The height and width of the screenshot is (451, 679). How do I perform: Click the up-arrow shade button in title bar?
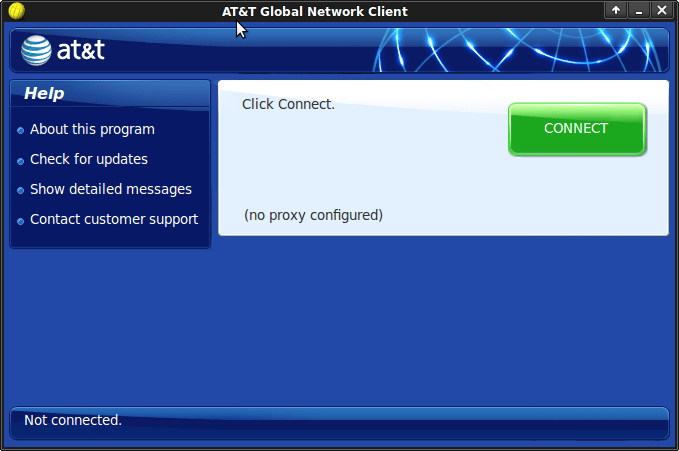pyautogui.click(x=615, y=10)
